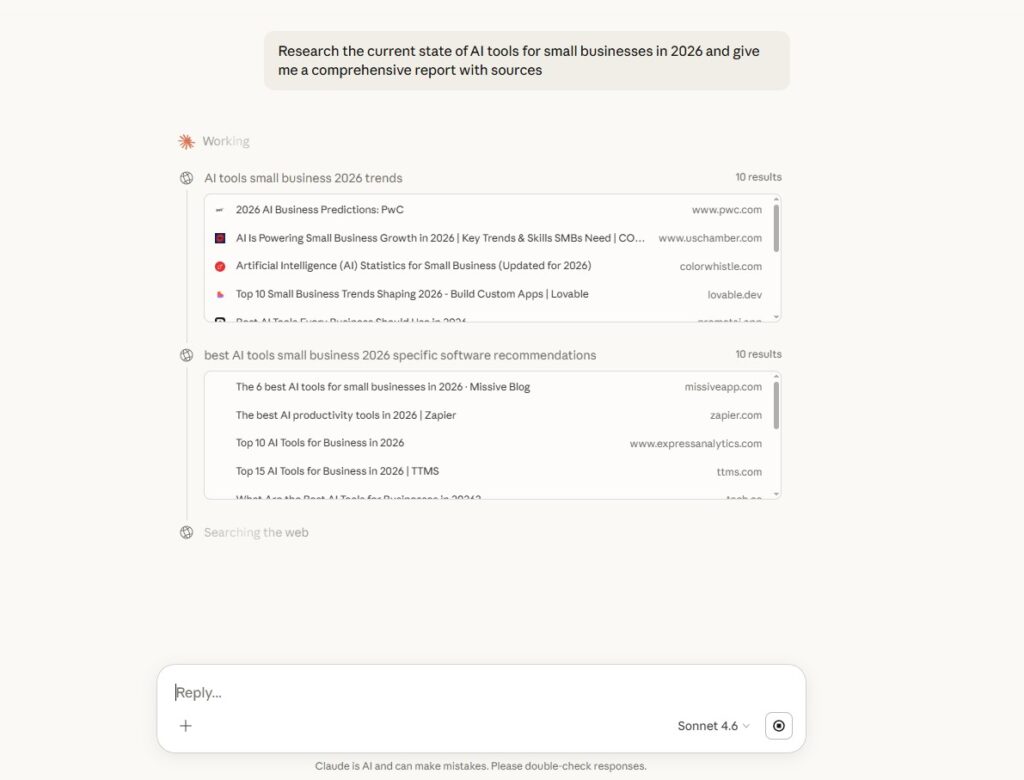
Task: Click the second results list scrollbar
Action: point(776,405)
